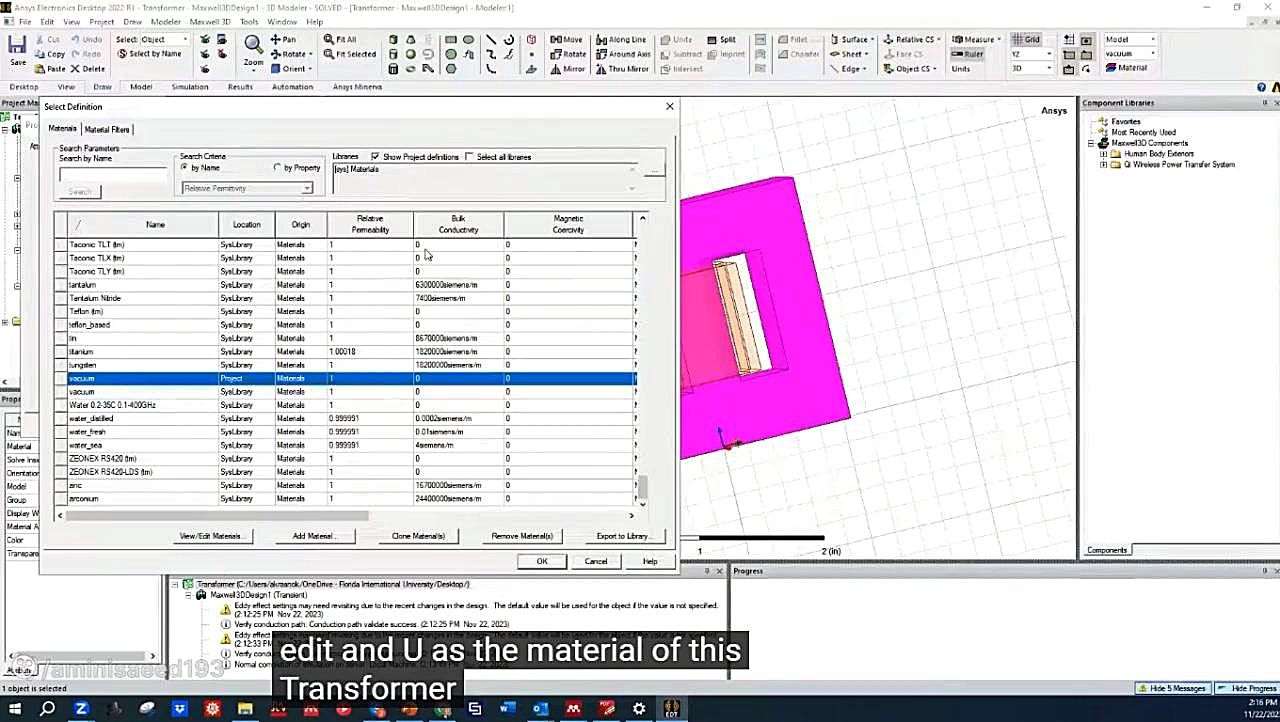Click the Material icon in ribbon
The width and height of the screenshot is (1280, 722).
pos(1126,68)
